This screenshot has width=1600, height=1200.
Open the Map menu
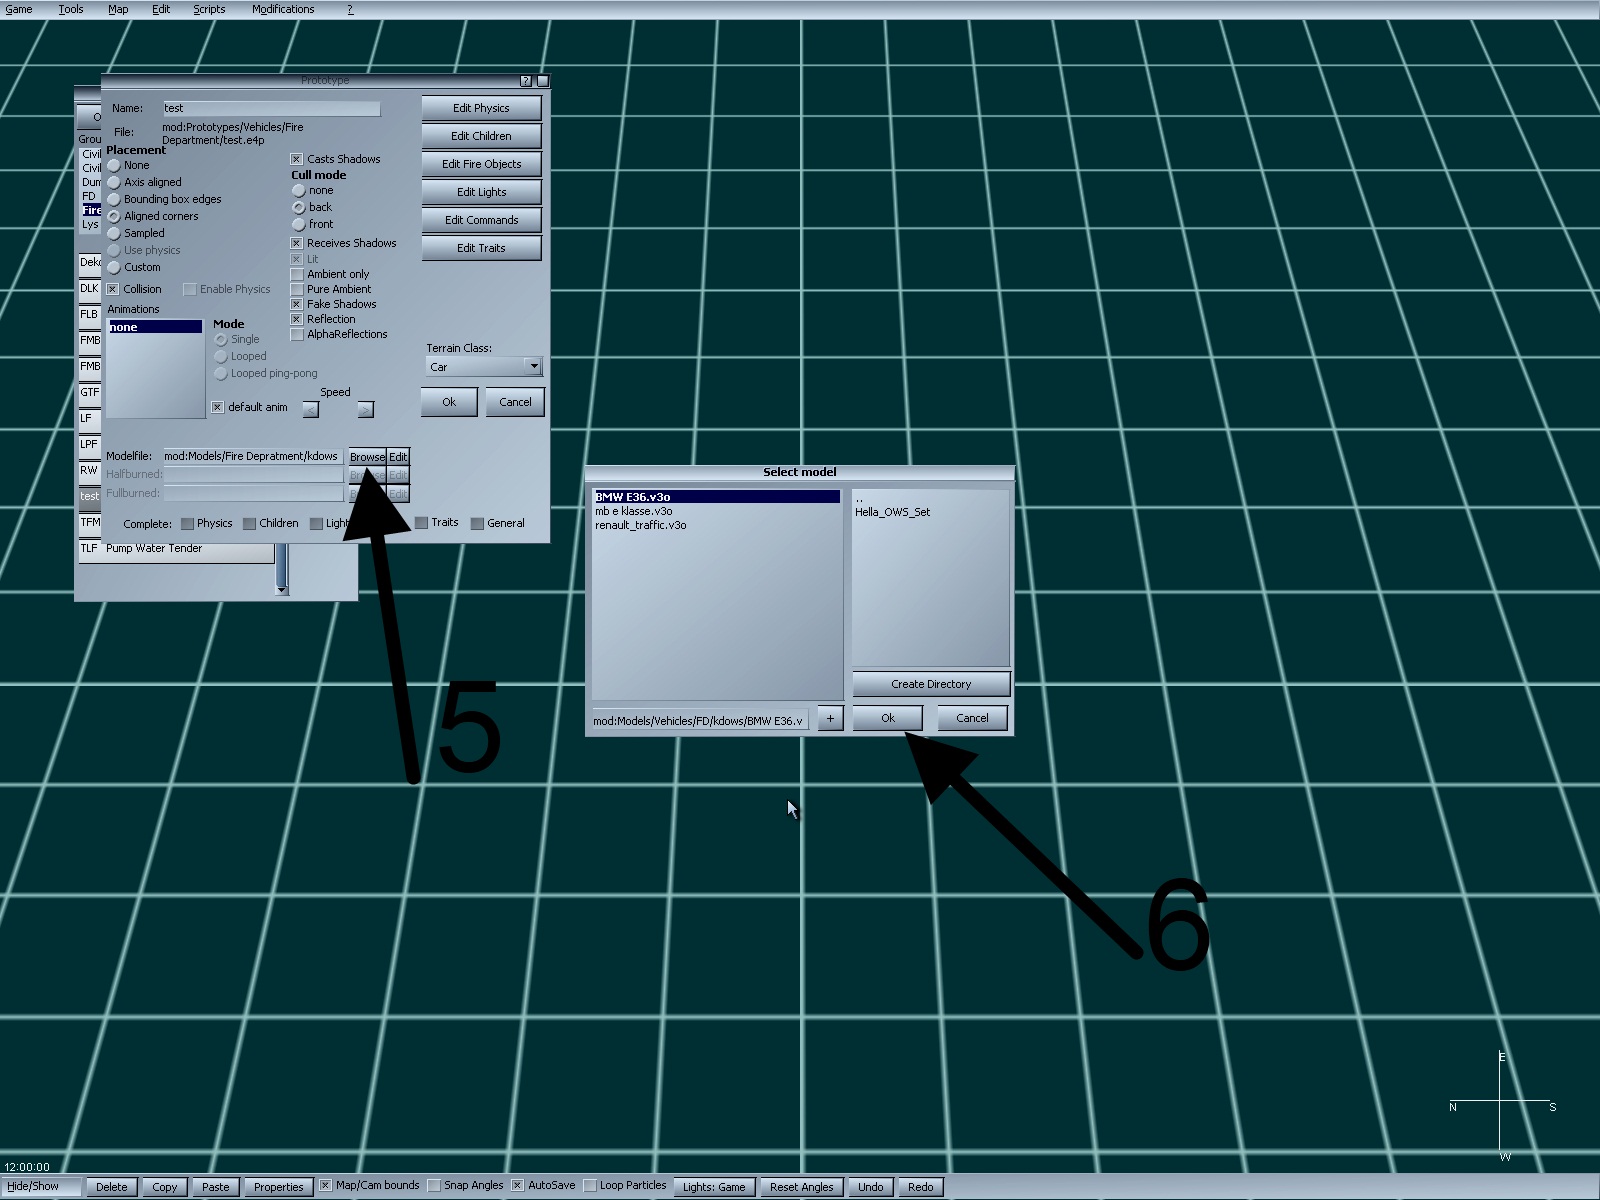click(x=118, y=9)
